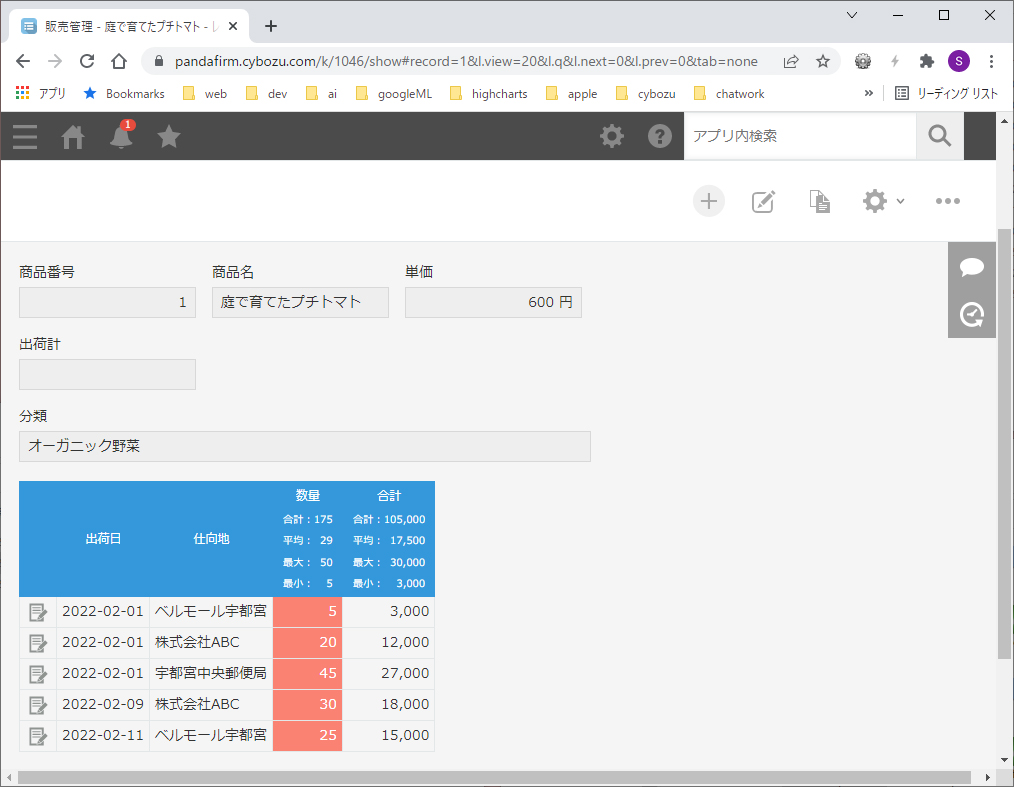Open notifications bell with badge
Screen dimensions: 1014x787
pos(121,135)
